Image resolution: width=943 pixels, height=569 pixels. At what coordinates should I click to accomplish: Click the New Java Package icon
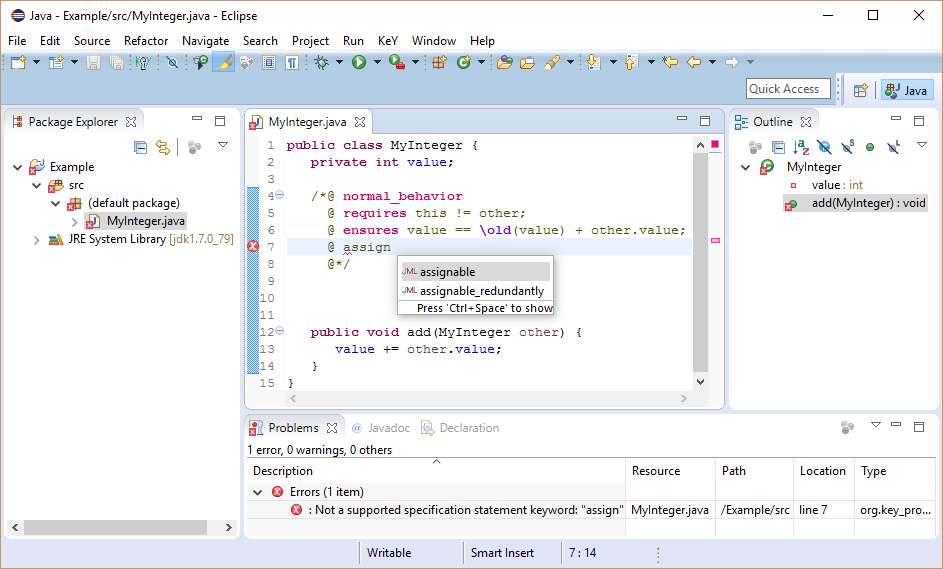440,62
